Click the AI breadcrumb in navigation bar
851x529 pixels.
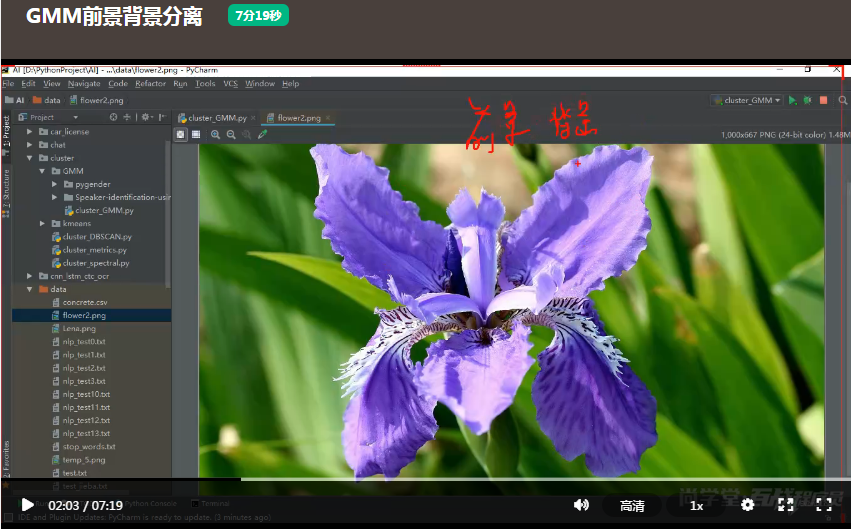[x=15, y=100]
